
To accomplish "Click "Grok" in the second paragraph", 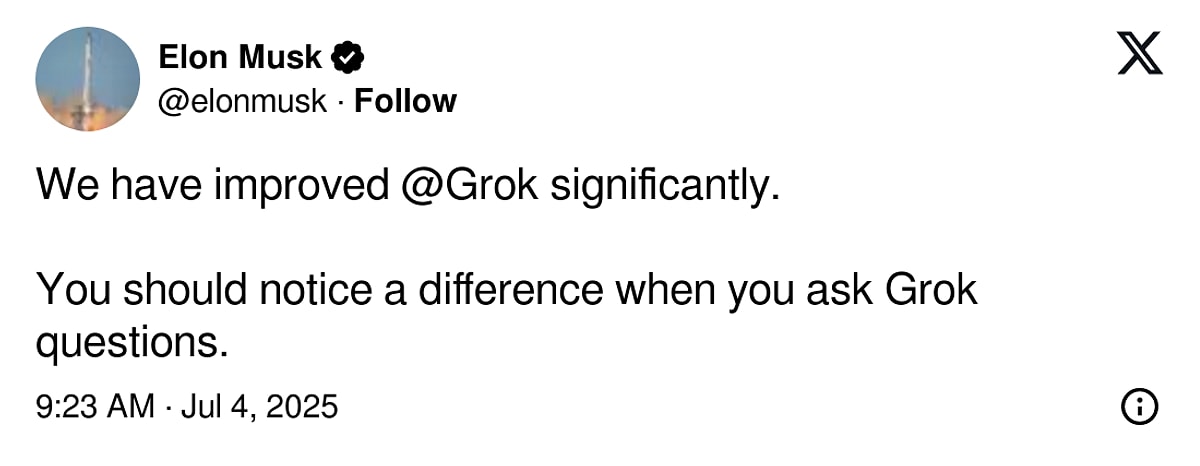I will click(932, 291).
